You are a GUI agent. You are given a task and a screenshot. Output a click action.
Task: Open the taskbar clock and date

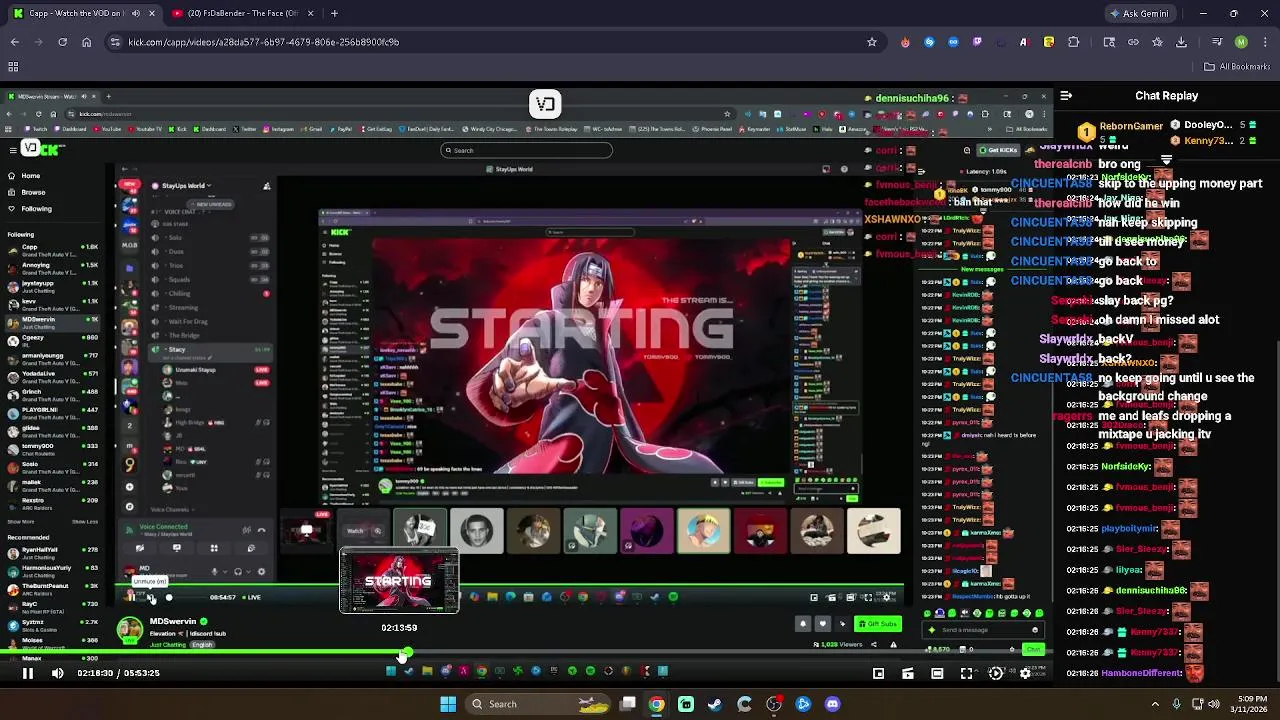[1251, 704]
